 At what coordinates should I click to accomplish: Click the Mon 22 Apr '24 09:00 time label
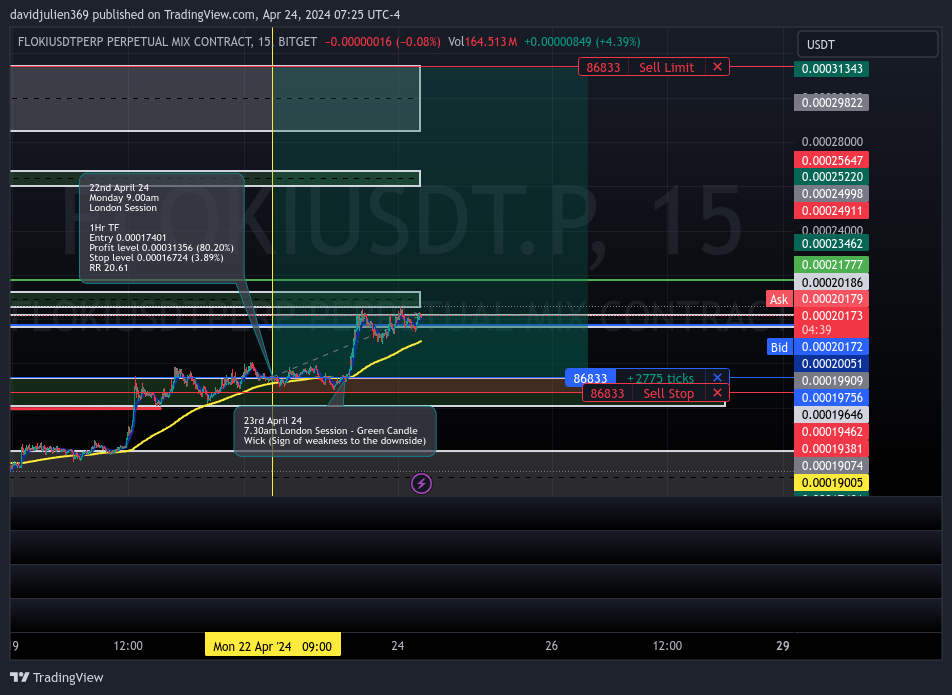point(273,646)
